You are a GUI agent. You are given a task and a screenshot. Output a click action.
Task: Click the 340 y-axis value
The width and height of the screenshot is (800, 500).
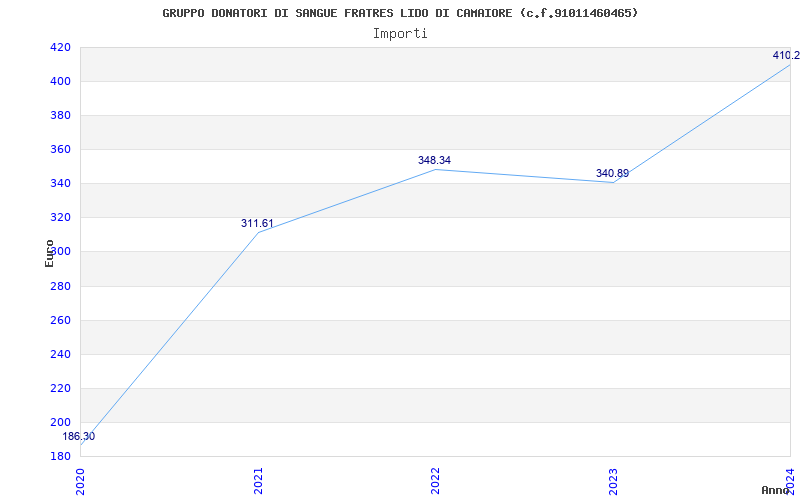coord(60,184)
